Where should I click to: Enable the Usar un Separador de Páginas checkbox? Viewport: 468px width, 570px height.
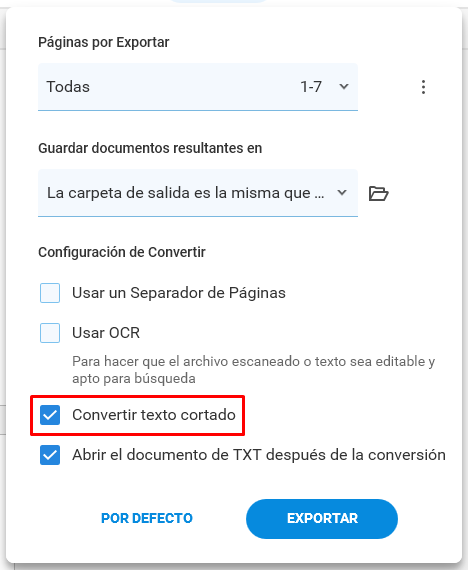click(50, 293)
